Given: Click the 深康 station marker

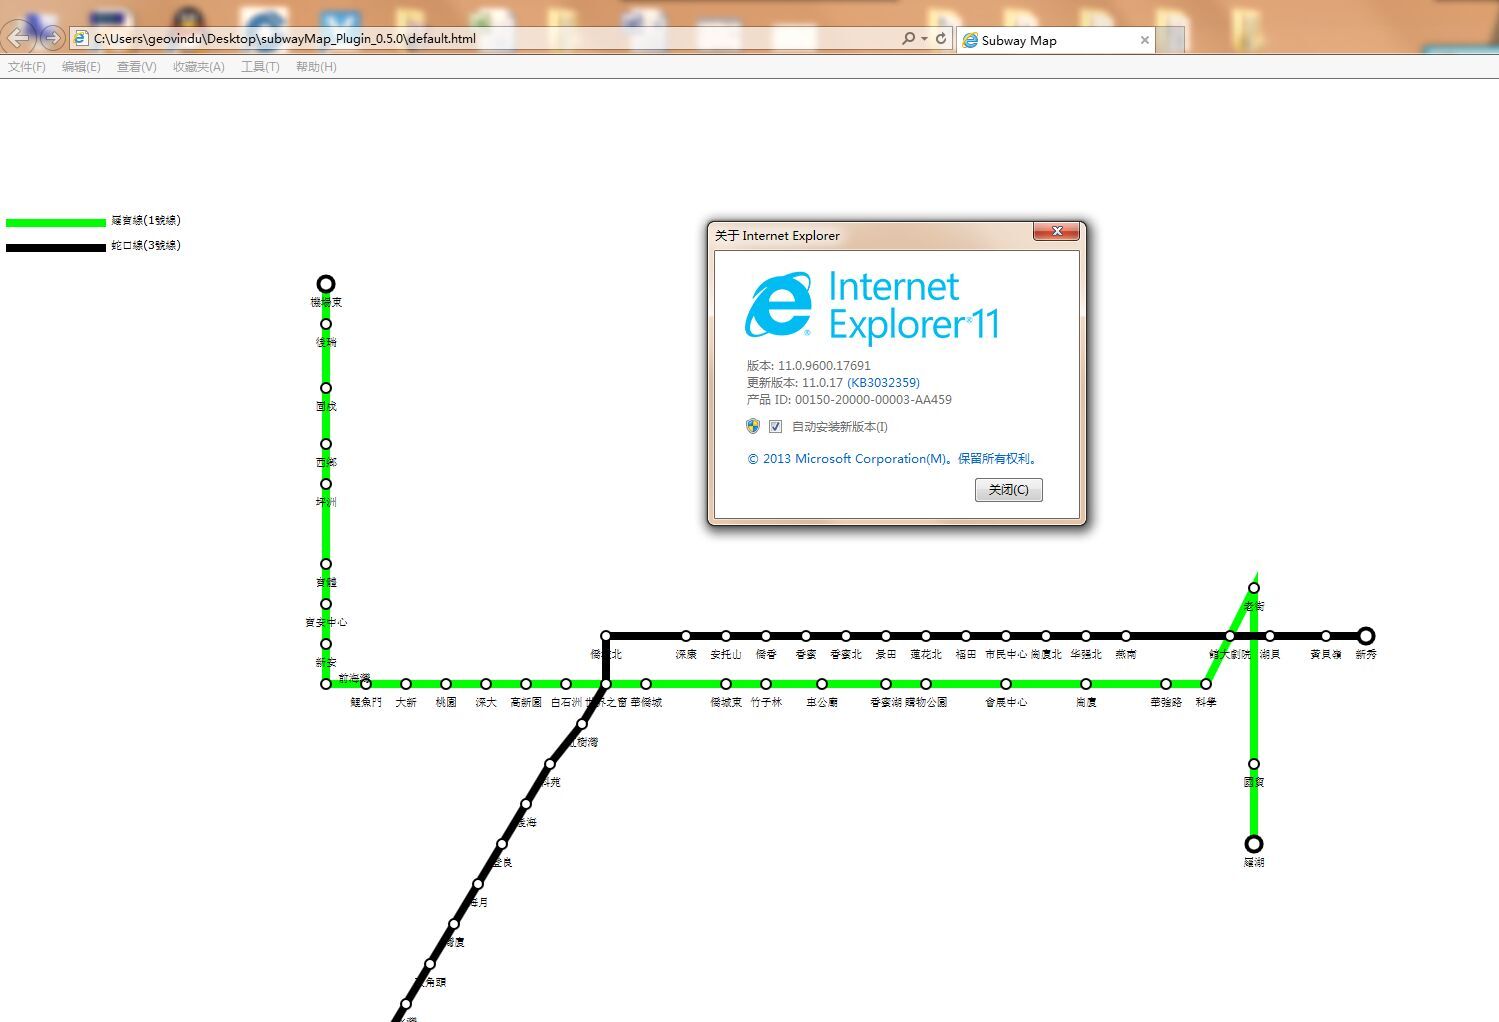Looking at the screenshot, I should click(x=686, y=636).
